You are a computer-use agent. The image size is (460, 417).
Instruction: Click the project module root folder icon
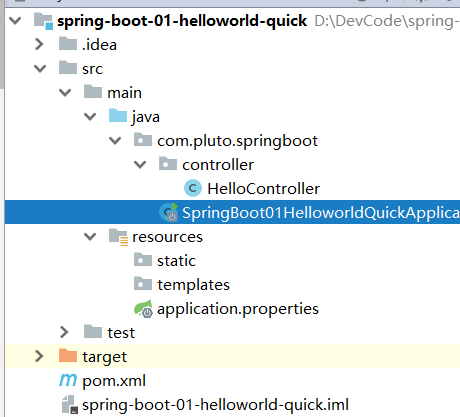[x=43, y=21]
